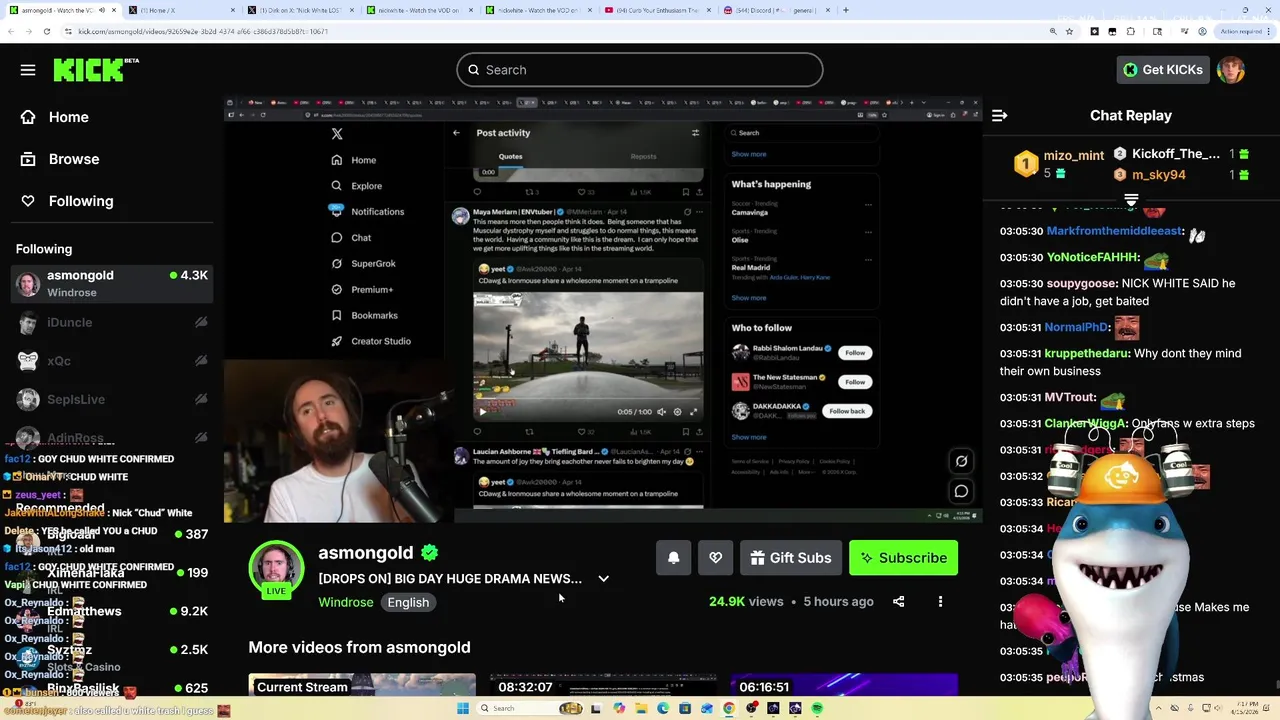Click the browser back arrow
The width and height of the screenshot is (1280, 720).
10,31
